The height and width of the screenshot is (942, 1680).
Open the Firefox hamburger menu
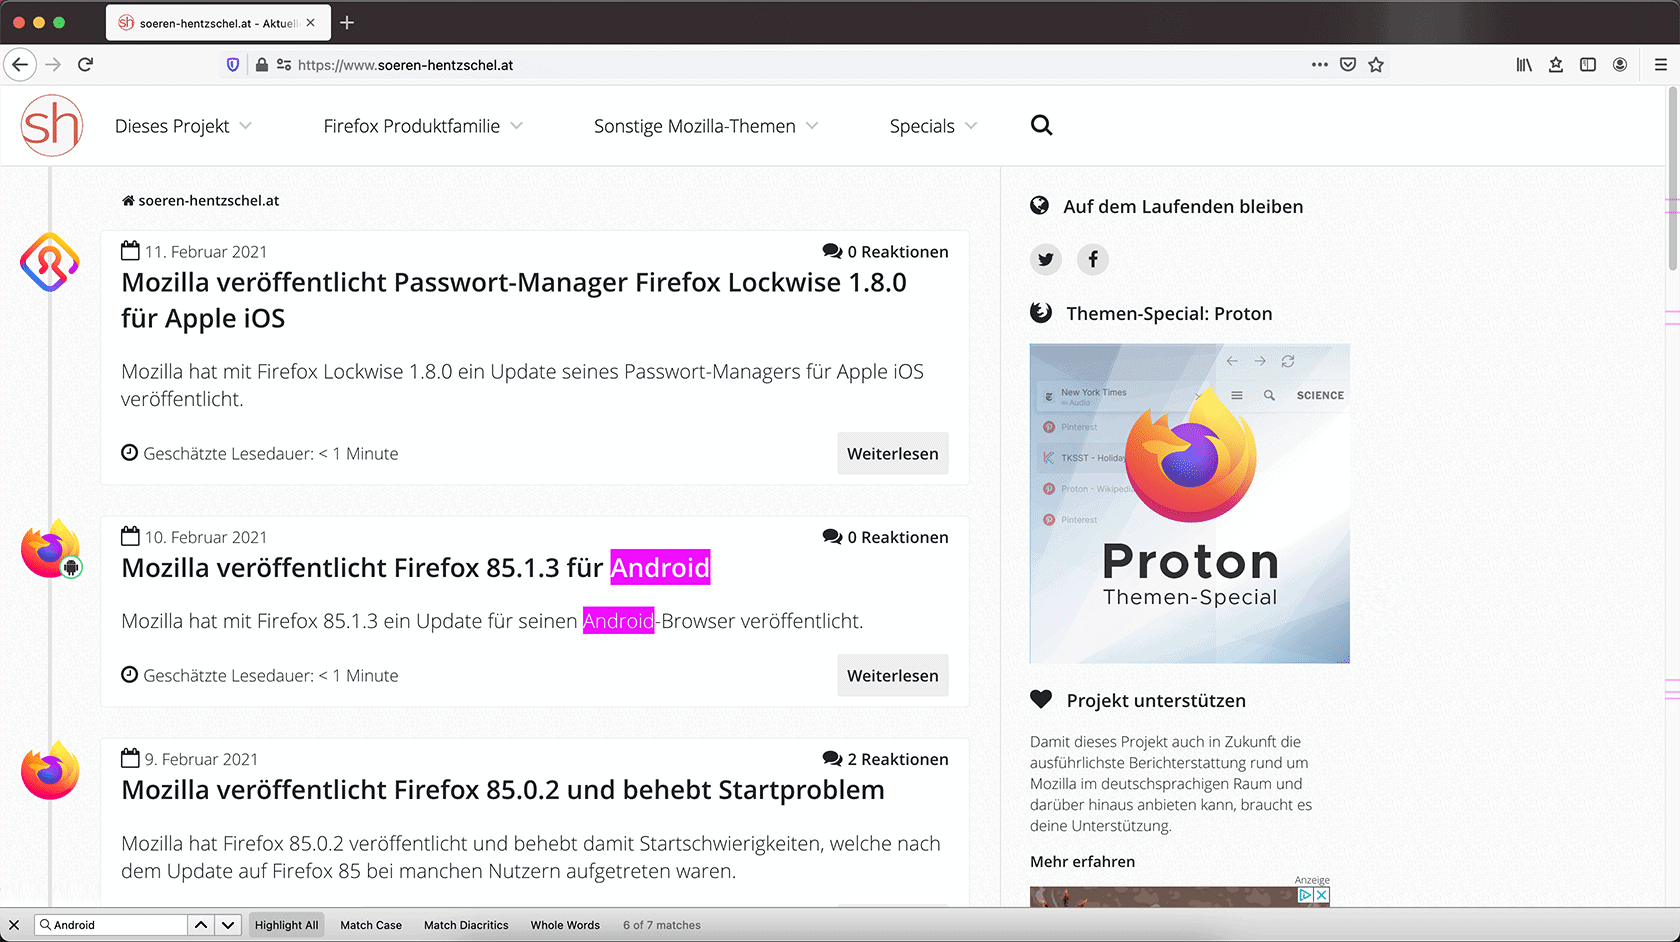coord(1660,65)
